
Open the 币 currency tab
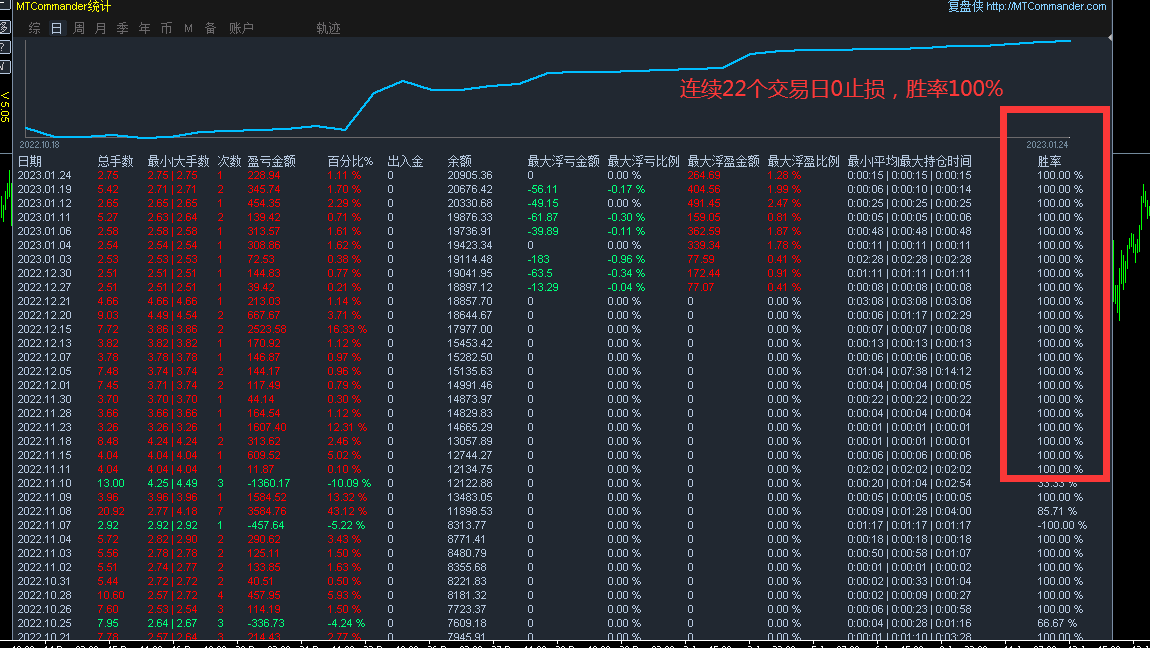(x=166, y=28)
